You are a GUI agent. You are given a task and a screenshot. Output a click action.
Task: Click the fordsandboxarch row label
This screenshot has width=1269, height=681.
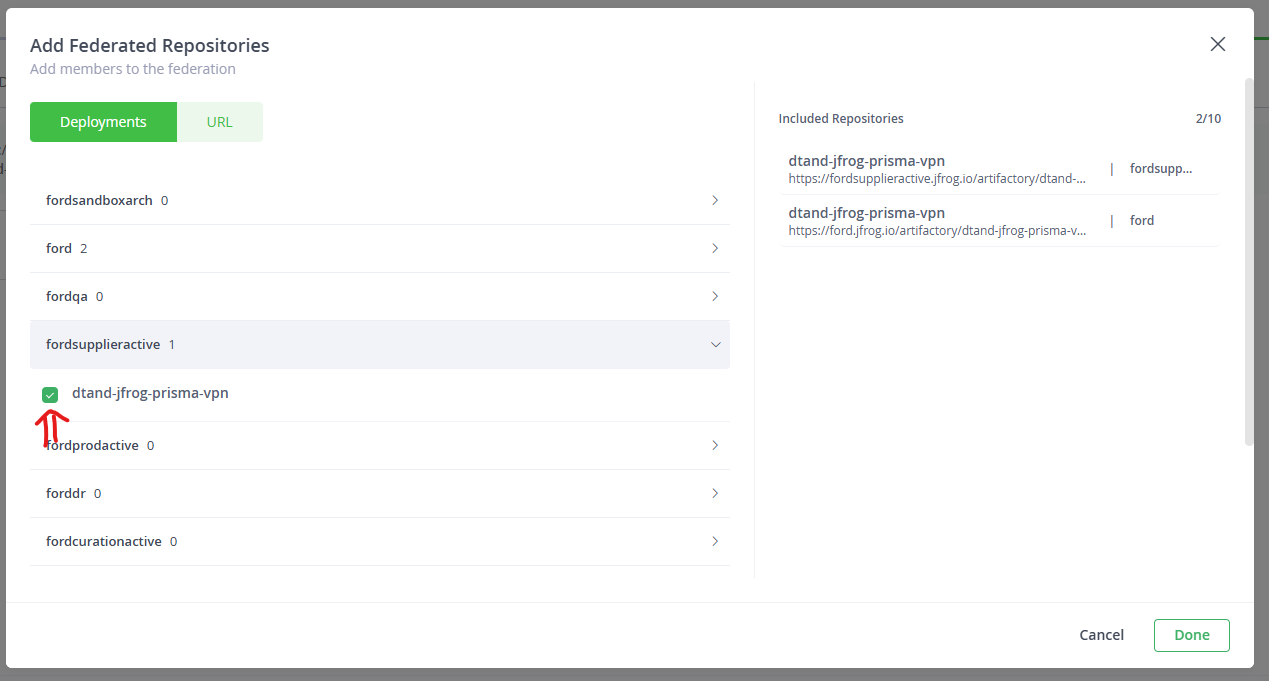pyautogui.click(x=99, y=200)
